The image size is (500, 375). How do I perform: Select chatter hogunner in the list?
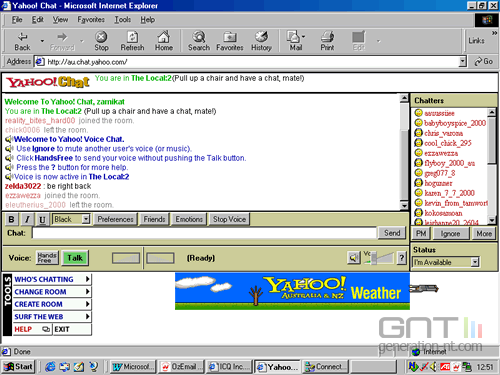coord(438,183)
